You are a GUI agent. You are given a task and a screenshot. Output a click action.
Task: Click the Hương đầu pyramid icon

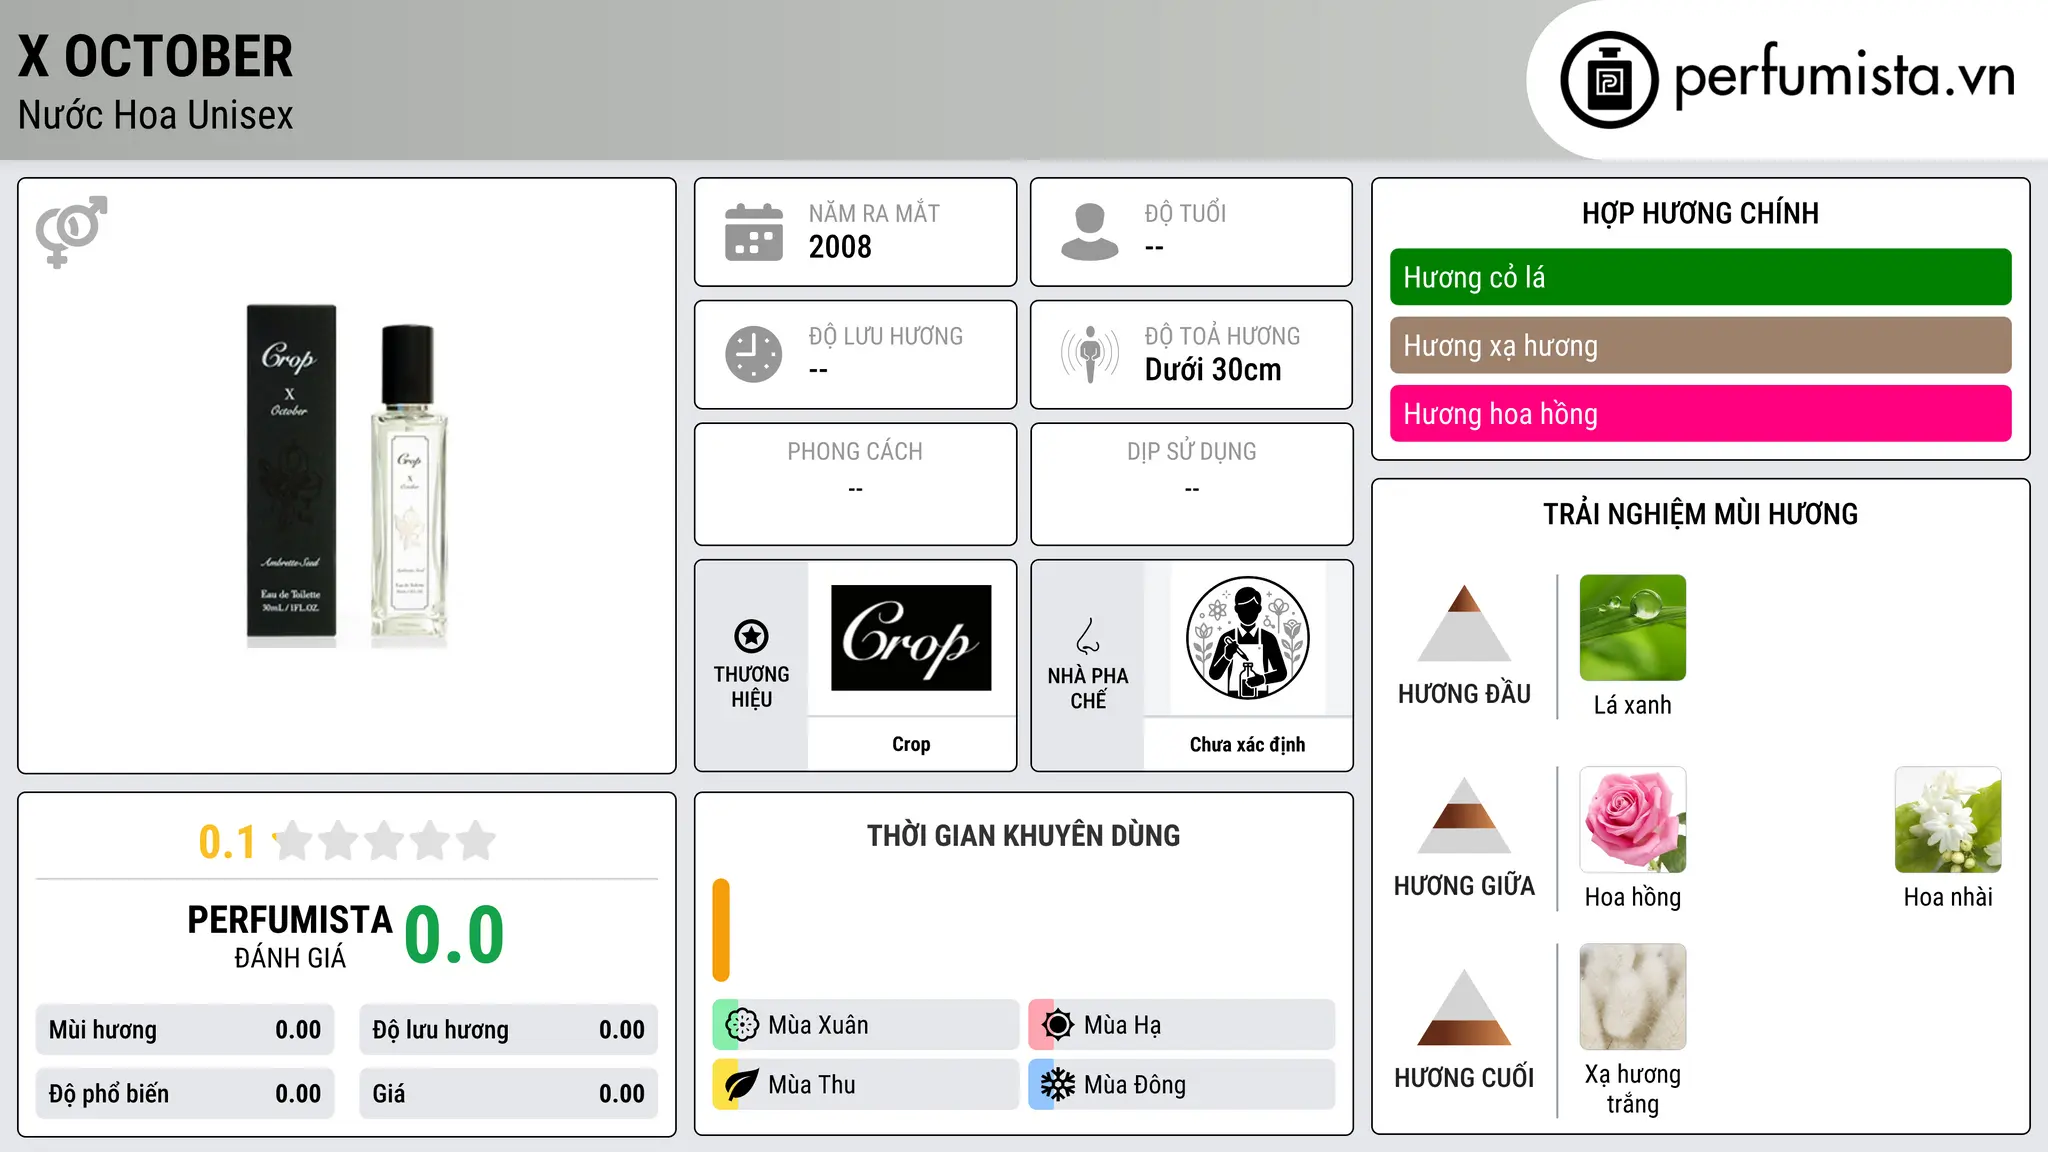[x=1464, y=623]
